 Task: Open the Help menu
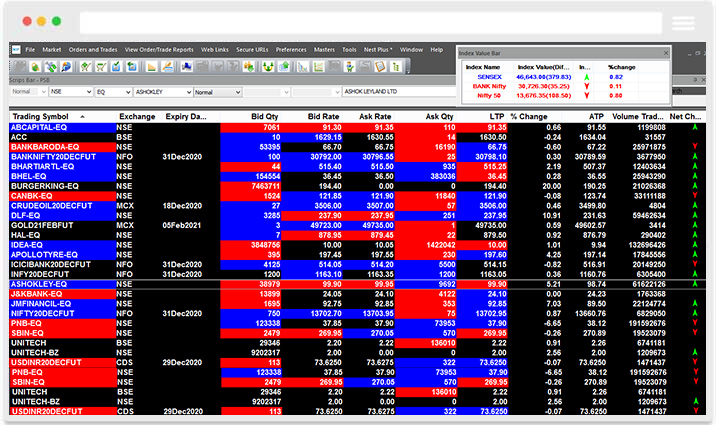pyautogui.click(x=437, y=49)
